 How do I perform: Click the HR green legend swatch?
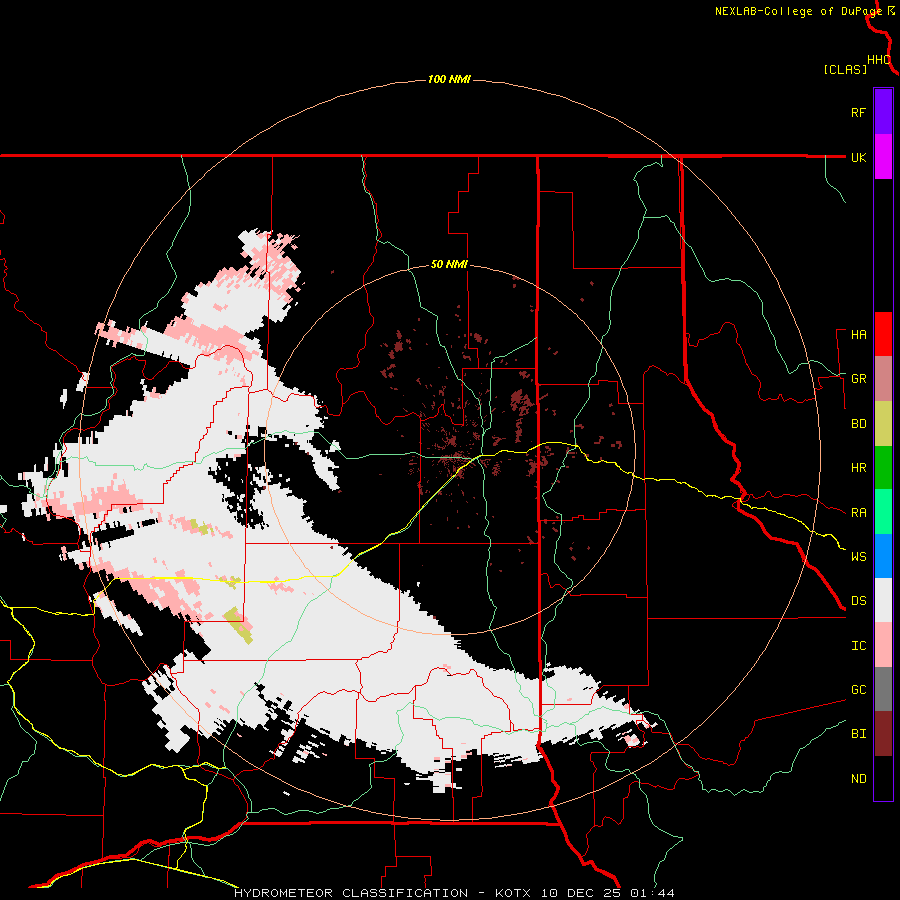click(x=883, y=468)
